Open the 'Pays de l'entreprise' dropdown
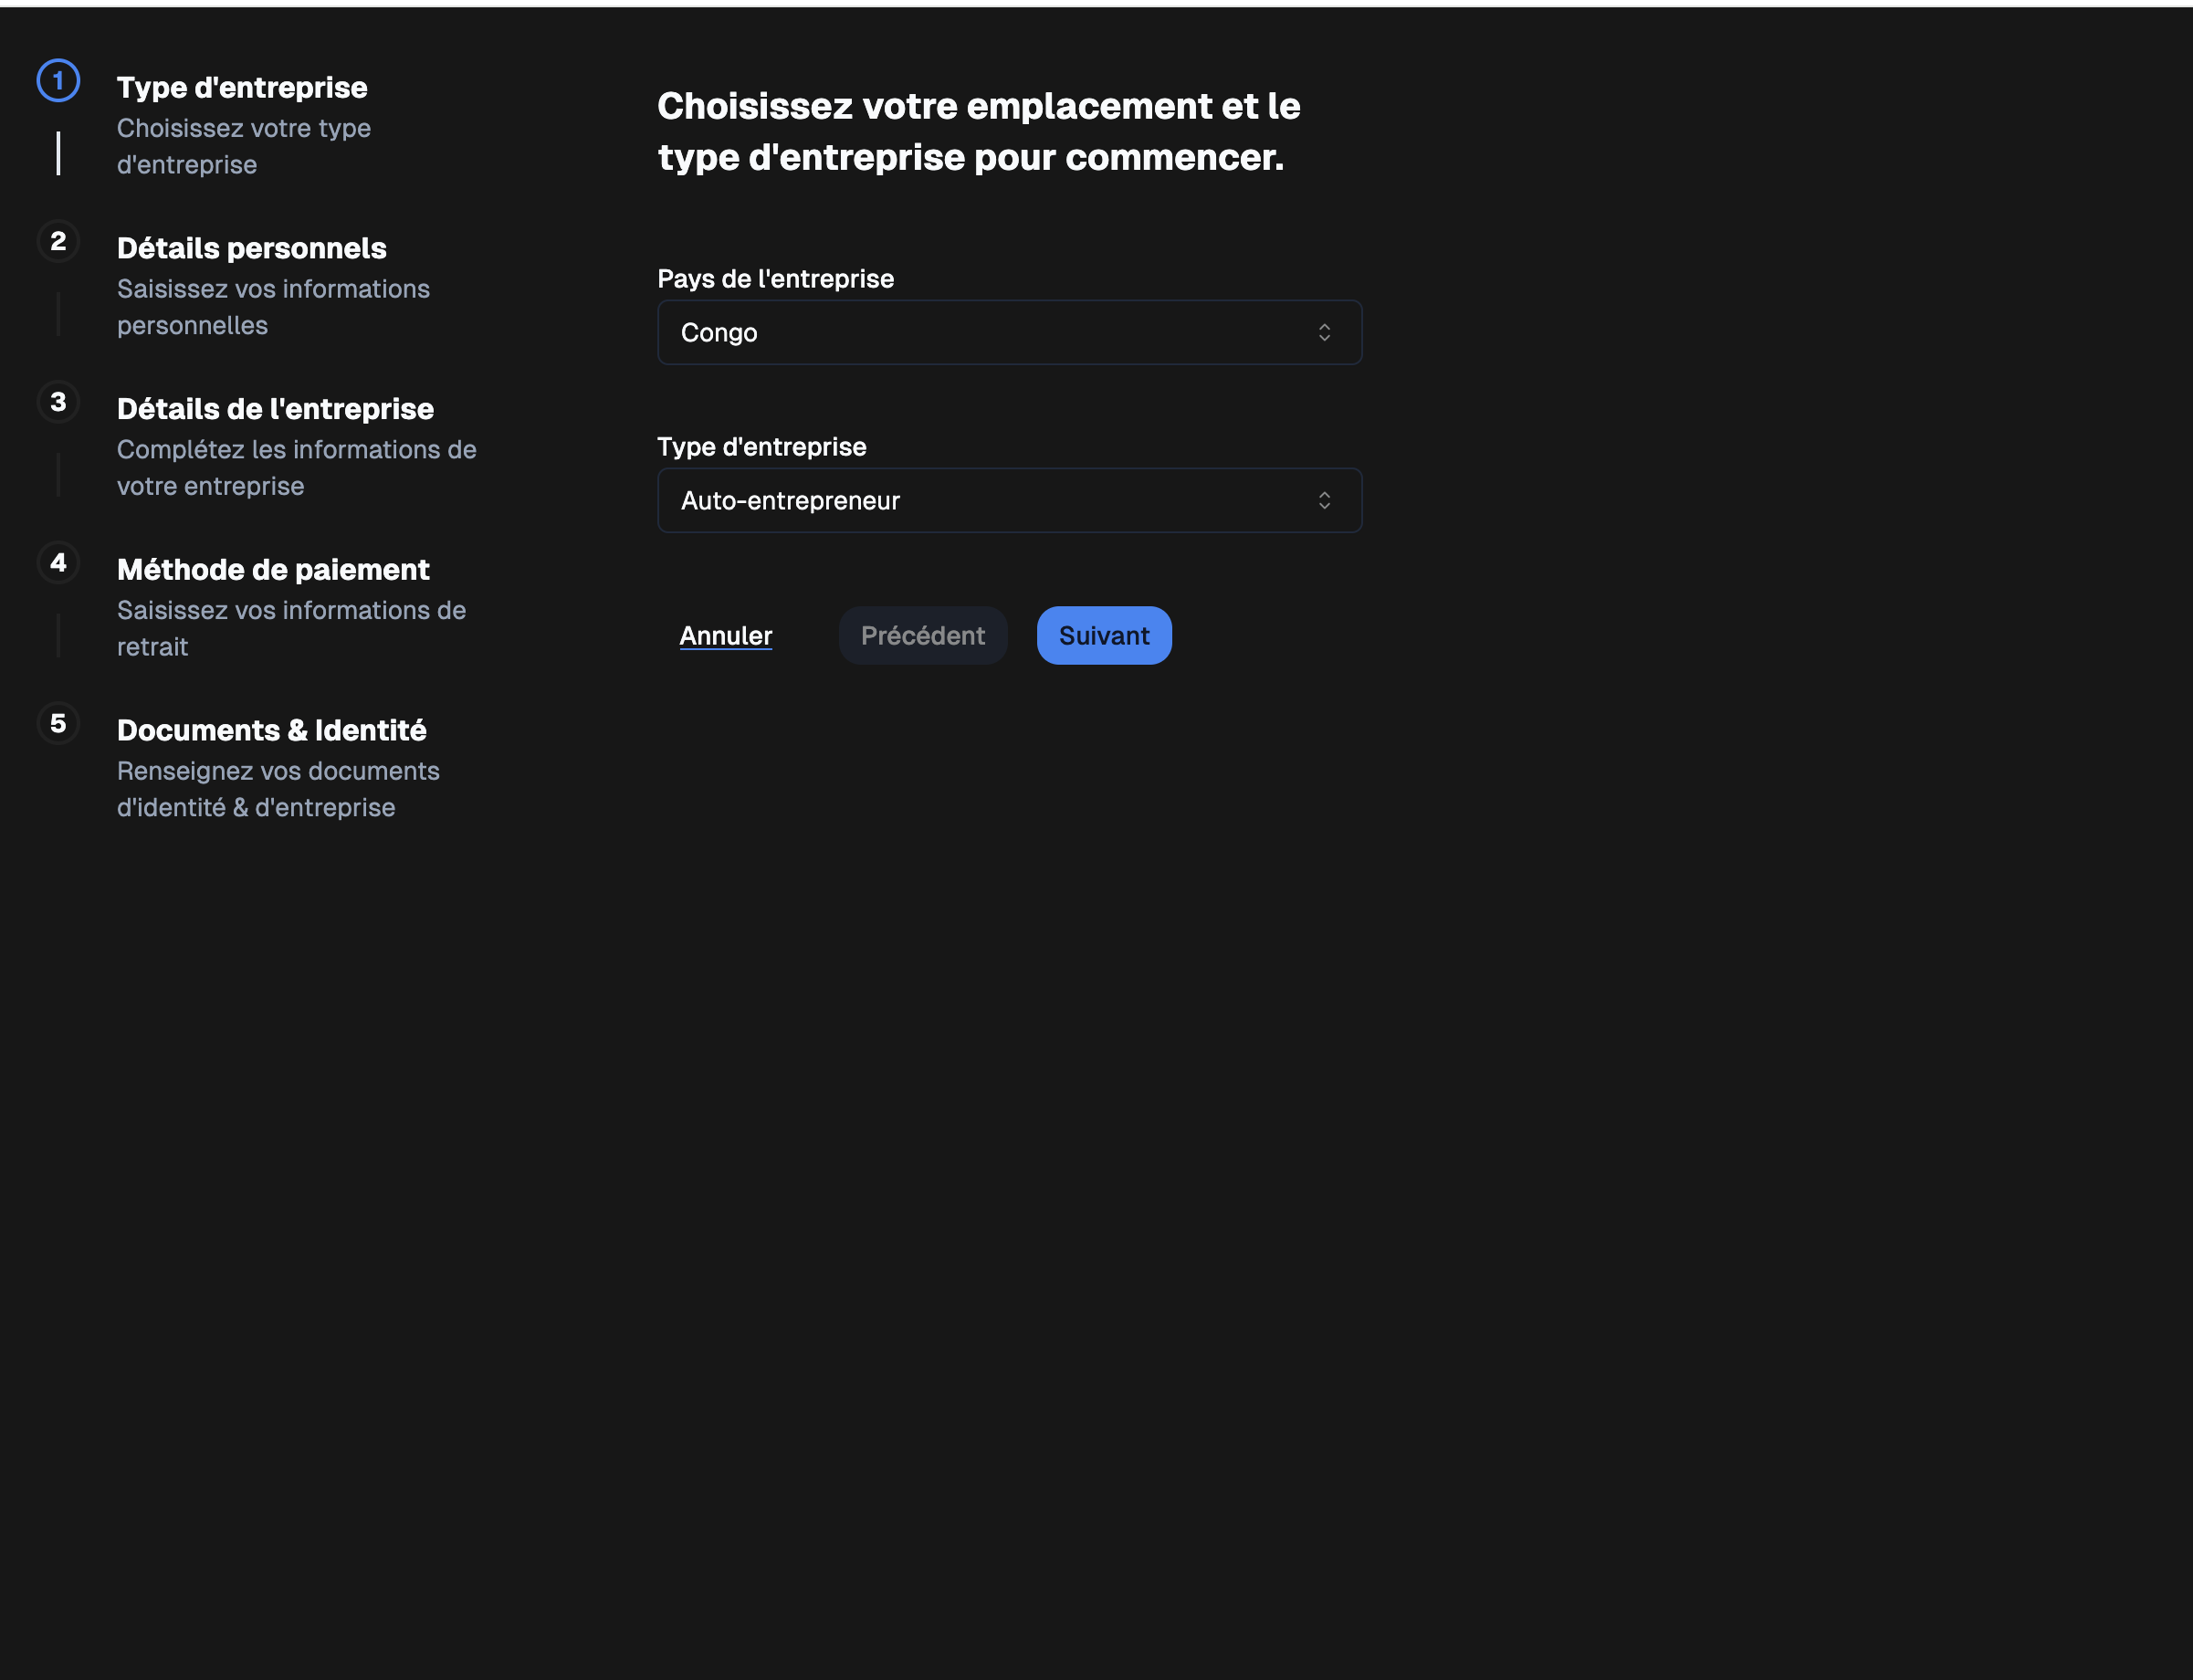 pyautogui.click(x=1009, y=332)
